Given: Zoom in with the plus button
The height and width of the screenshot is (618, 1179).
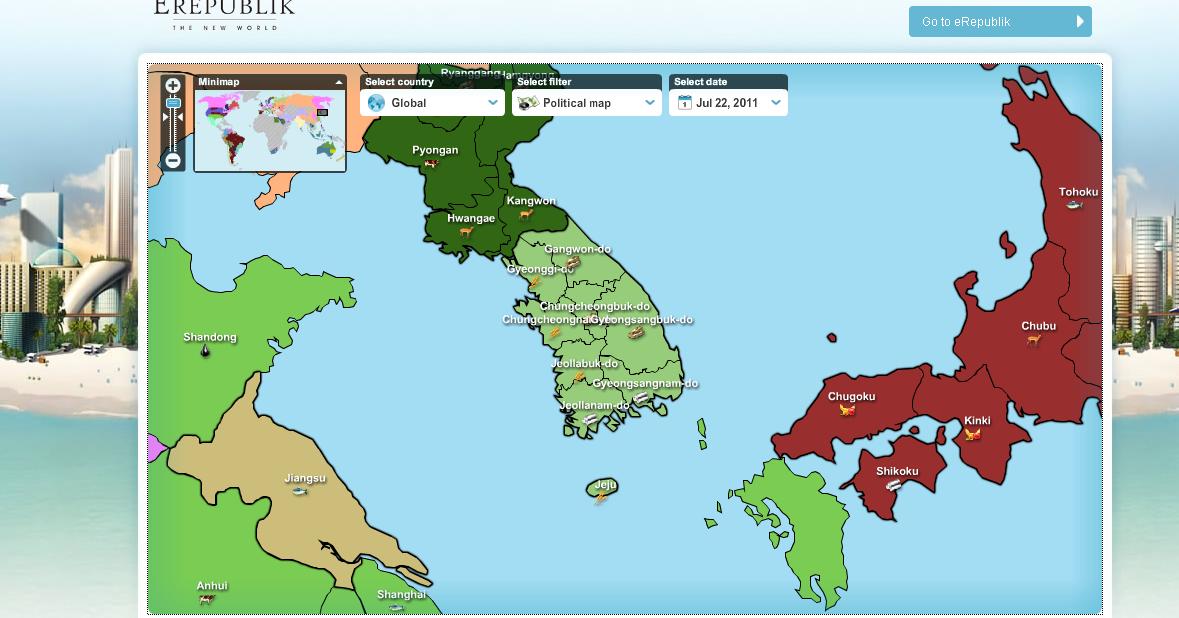Looking at the screenshot, I should tap(173, 86).
